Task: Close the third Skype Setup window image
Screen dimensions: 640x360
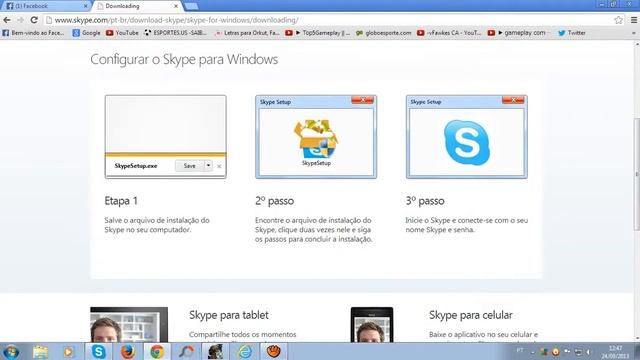Action: (513, 100)
